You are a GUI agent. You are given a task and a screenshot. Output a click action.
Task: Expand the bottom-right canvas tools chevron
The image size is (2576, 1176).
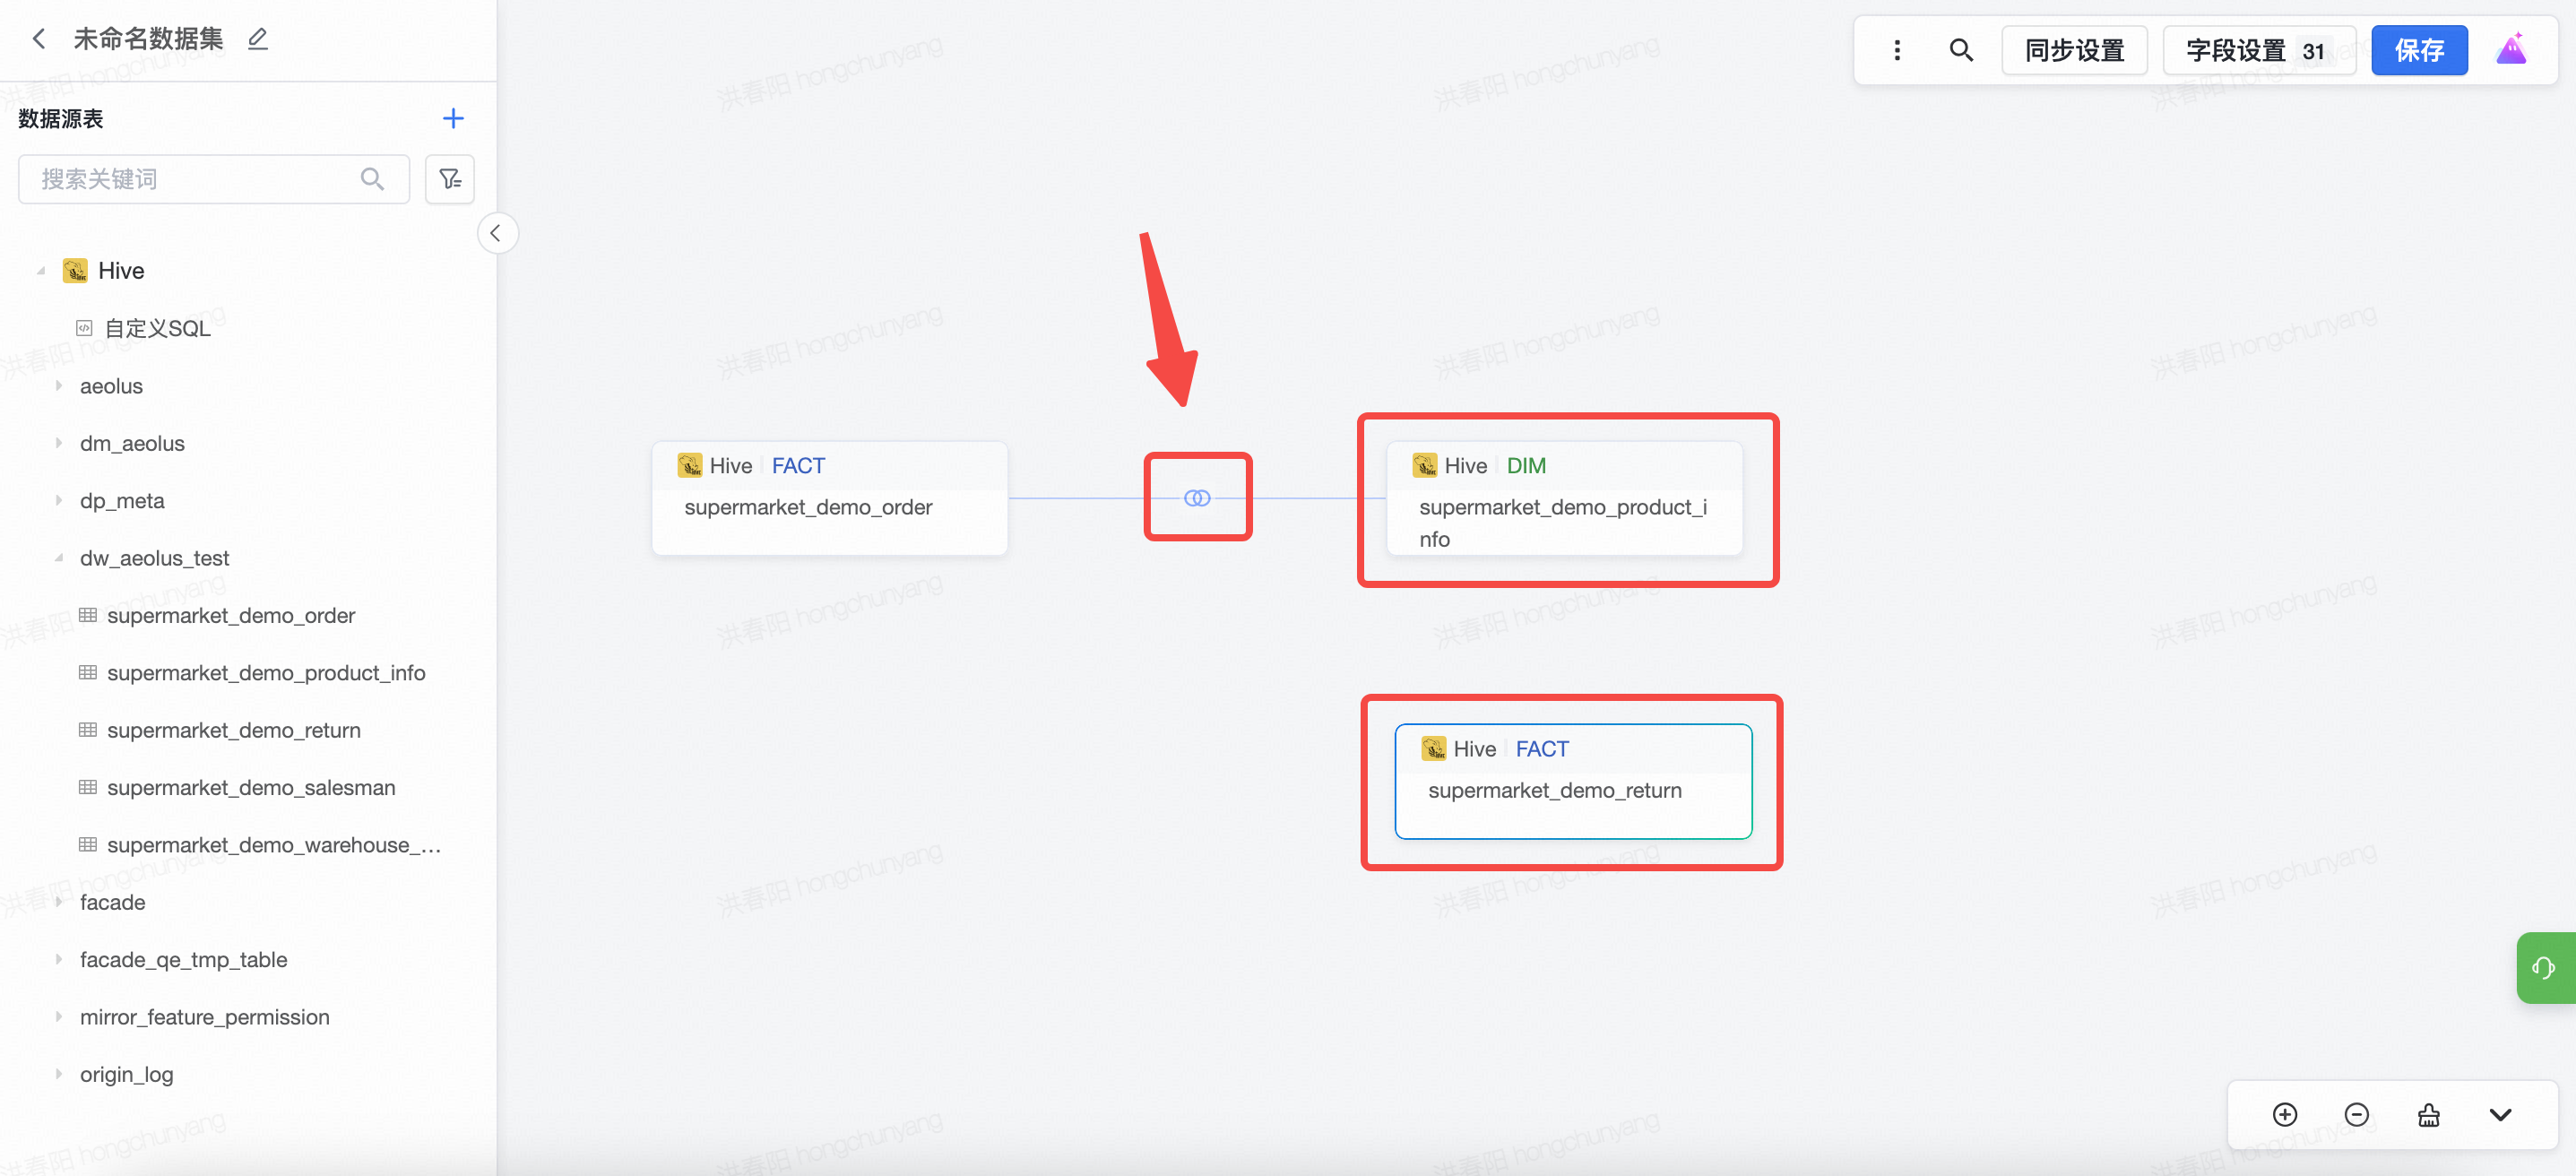click(2501, 1115)
